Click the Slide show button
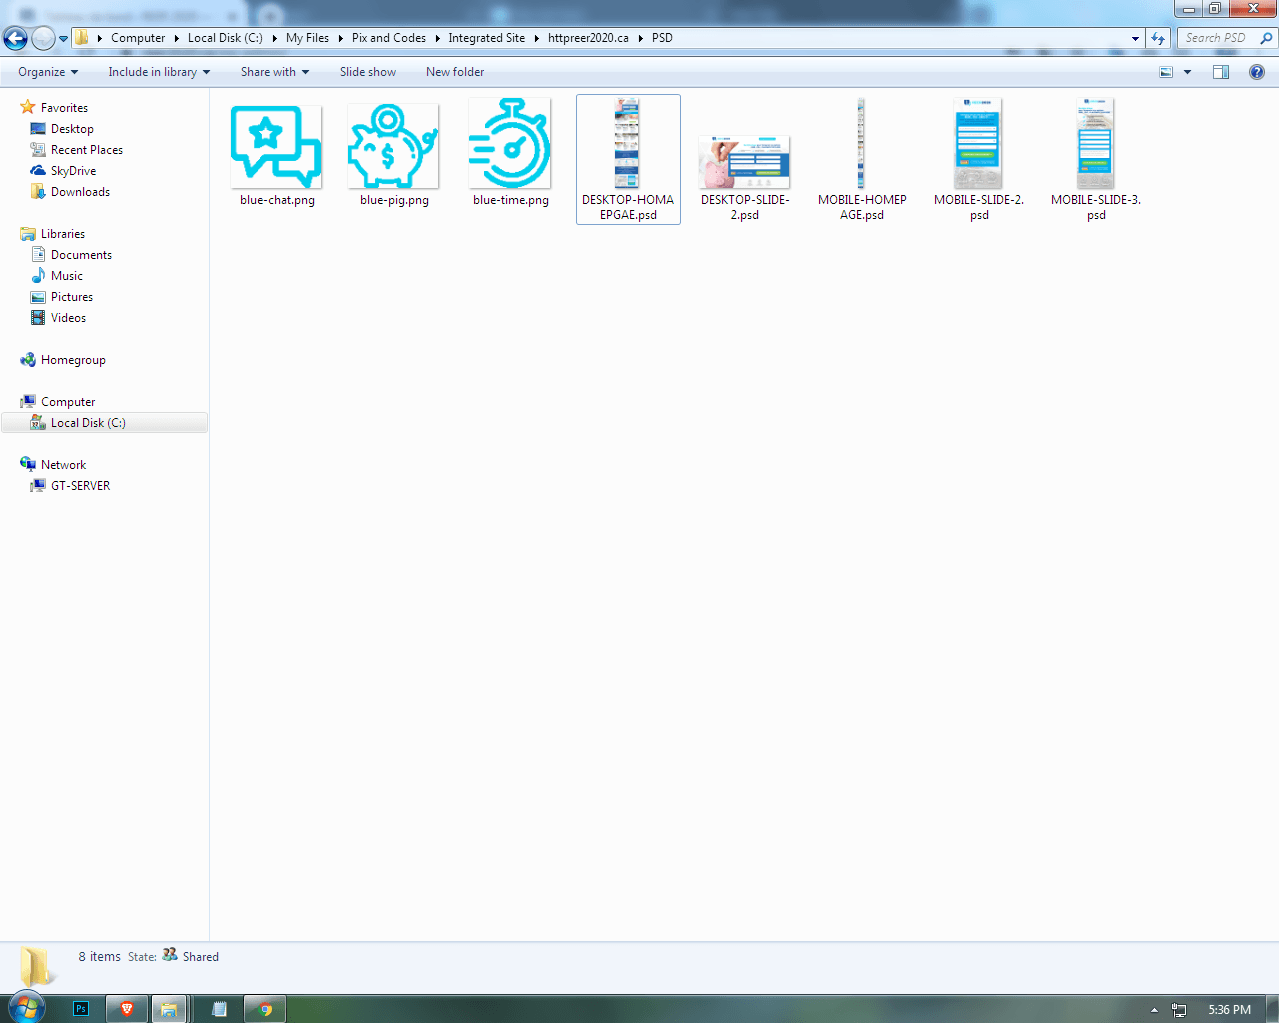 click(368, 72)
